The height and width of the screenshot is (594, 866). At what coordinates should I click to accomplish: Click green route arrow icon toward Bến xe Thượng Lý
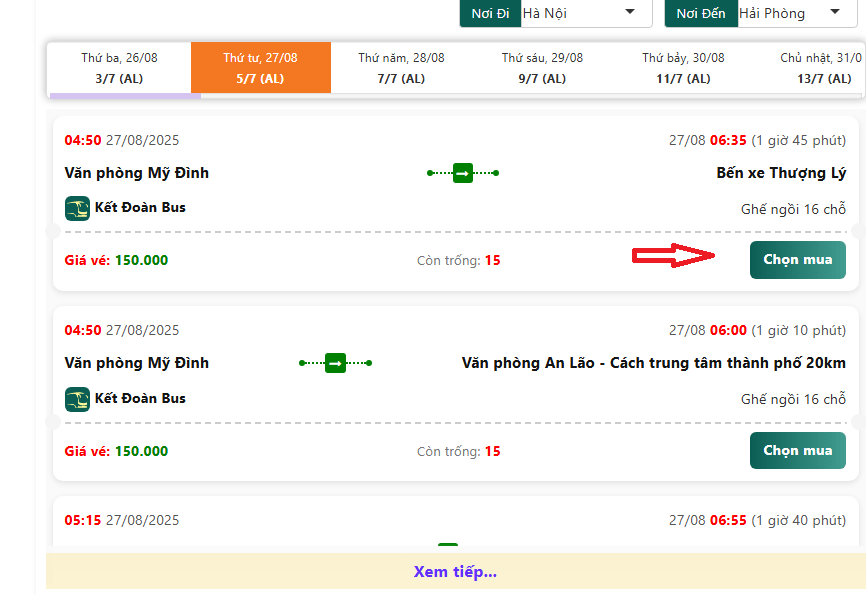pos(462,173)
